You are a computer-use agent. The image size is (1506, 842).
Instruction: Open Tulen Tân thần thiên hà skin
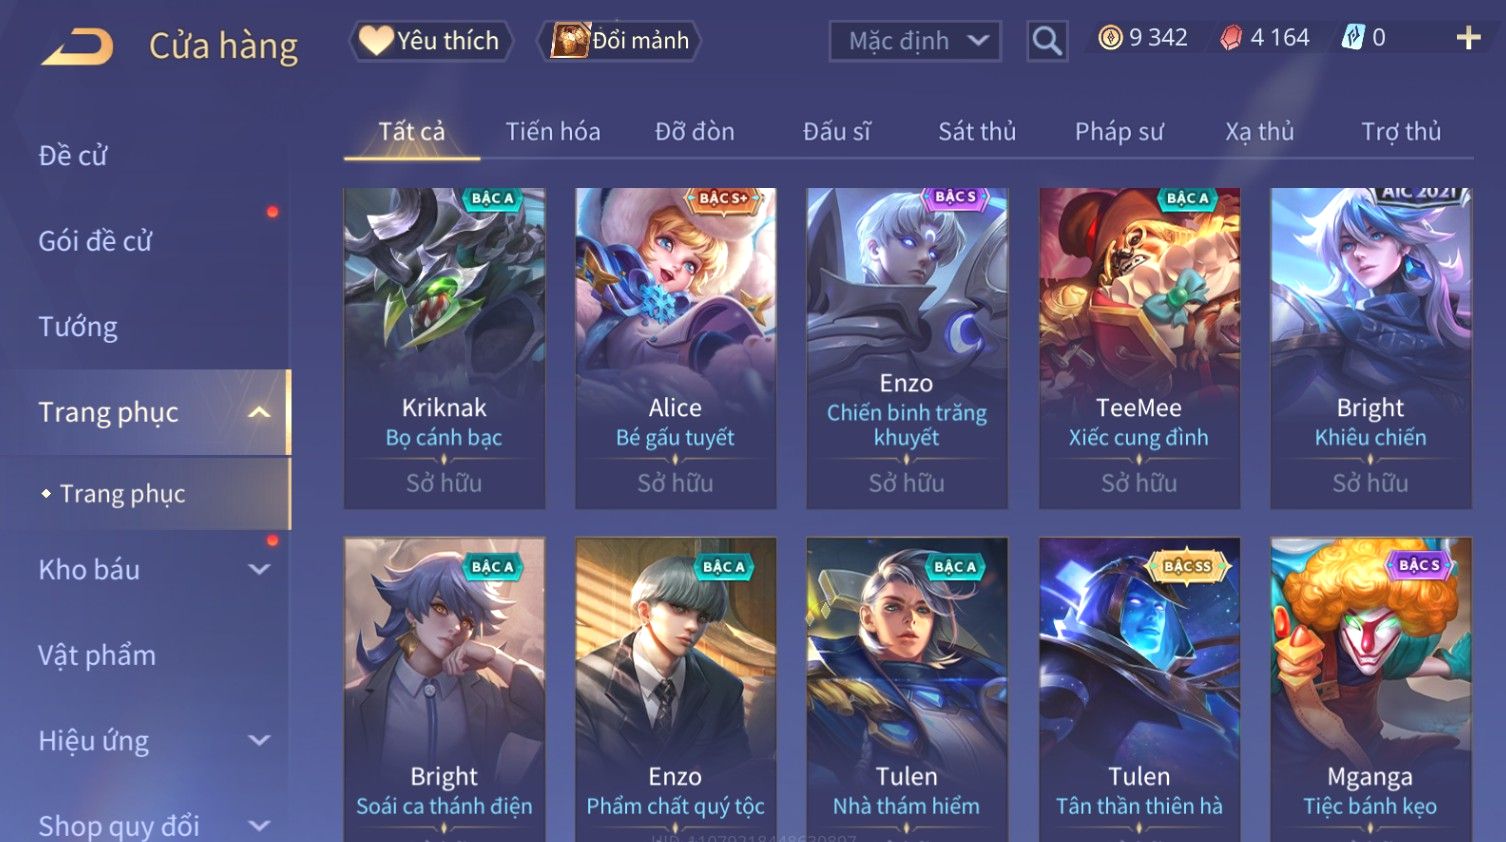pos(1139,689)
